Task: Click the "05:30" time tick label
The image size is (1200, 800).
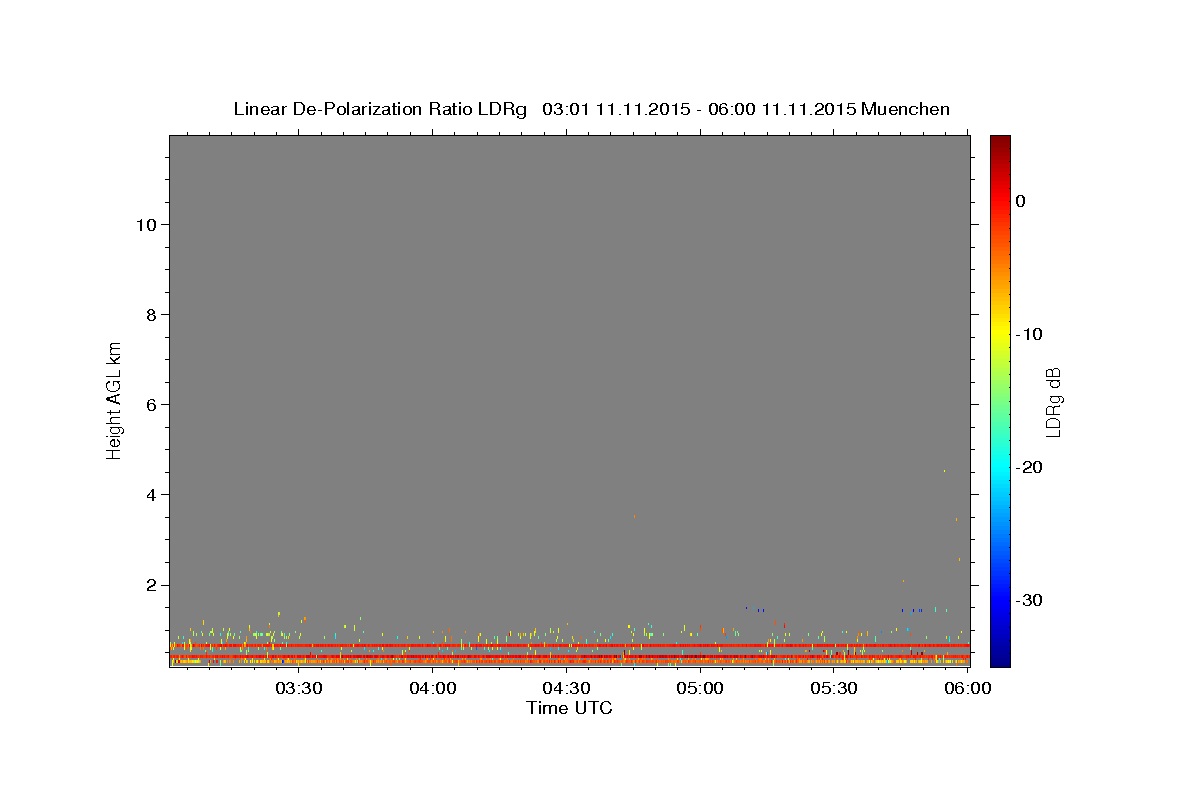Action: point(834,688)
